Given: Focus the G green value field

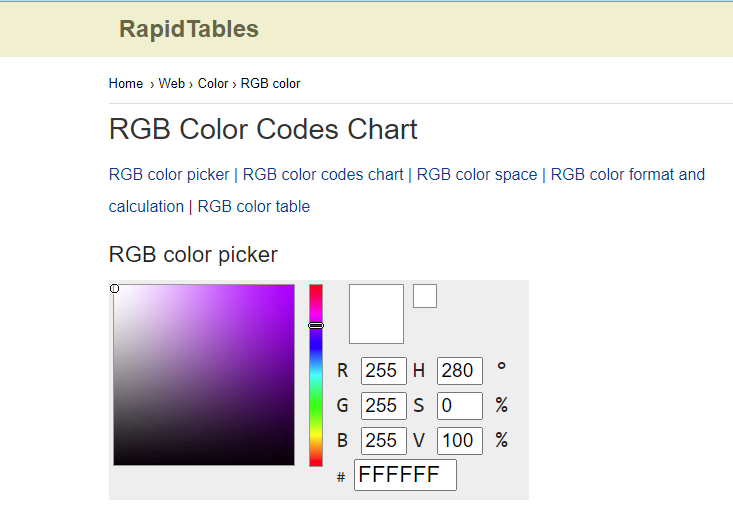Looking at the screenshot, I should (384, 405).
